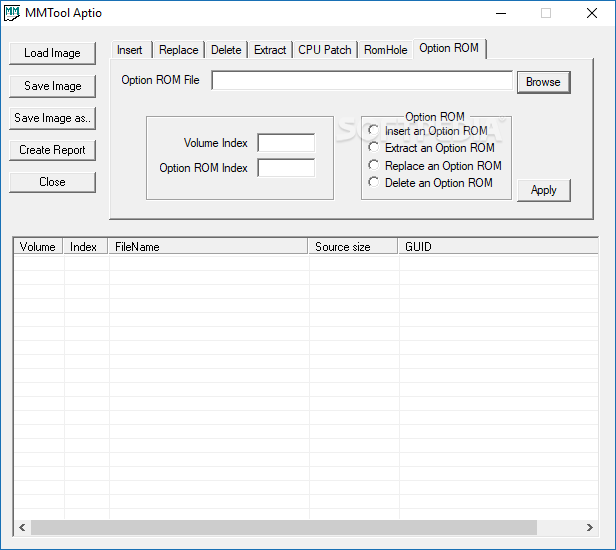Click the Save Image as.. button
This screenshot has width=616, height=550.
pyautogui.click(x=52, y=118)
